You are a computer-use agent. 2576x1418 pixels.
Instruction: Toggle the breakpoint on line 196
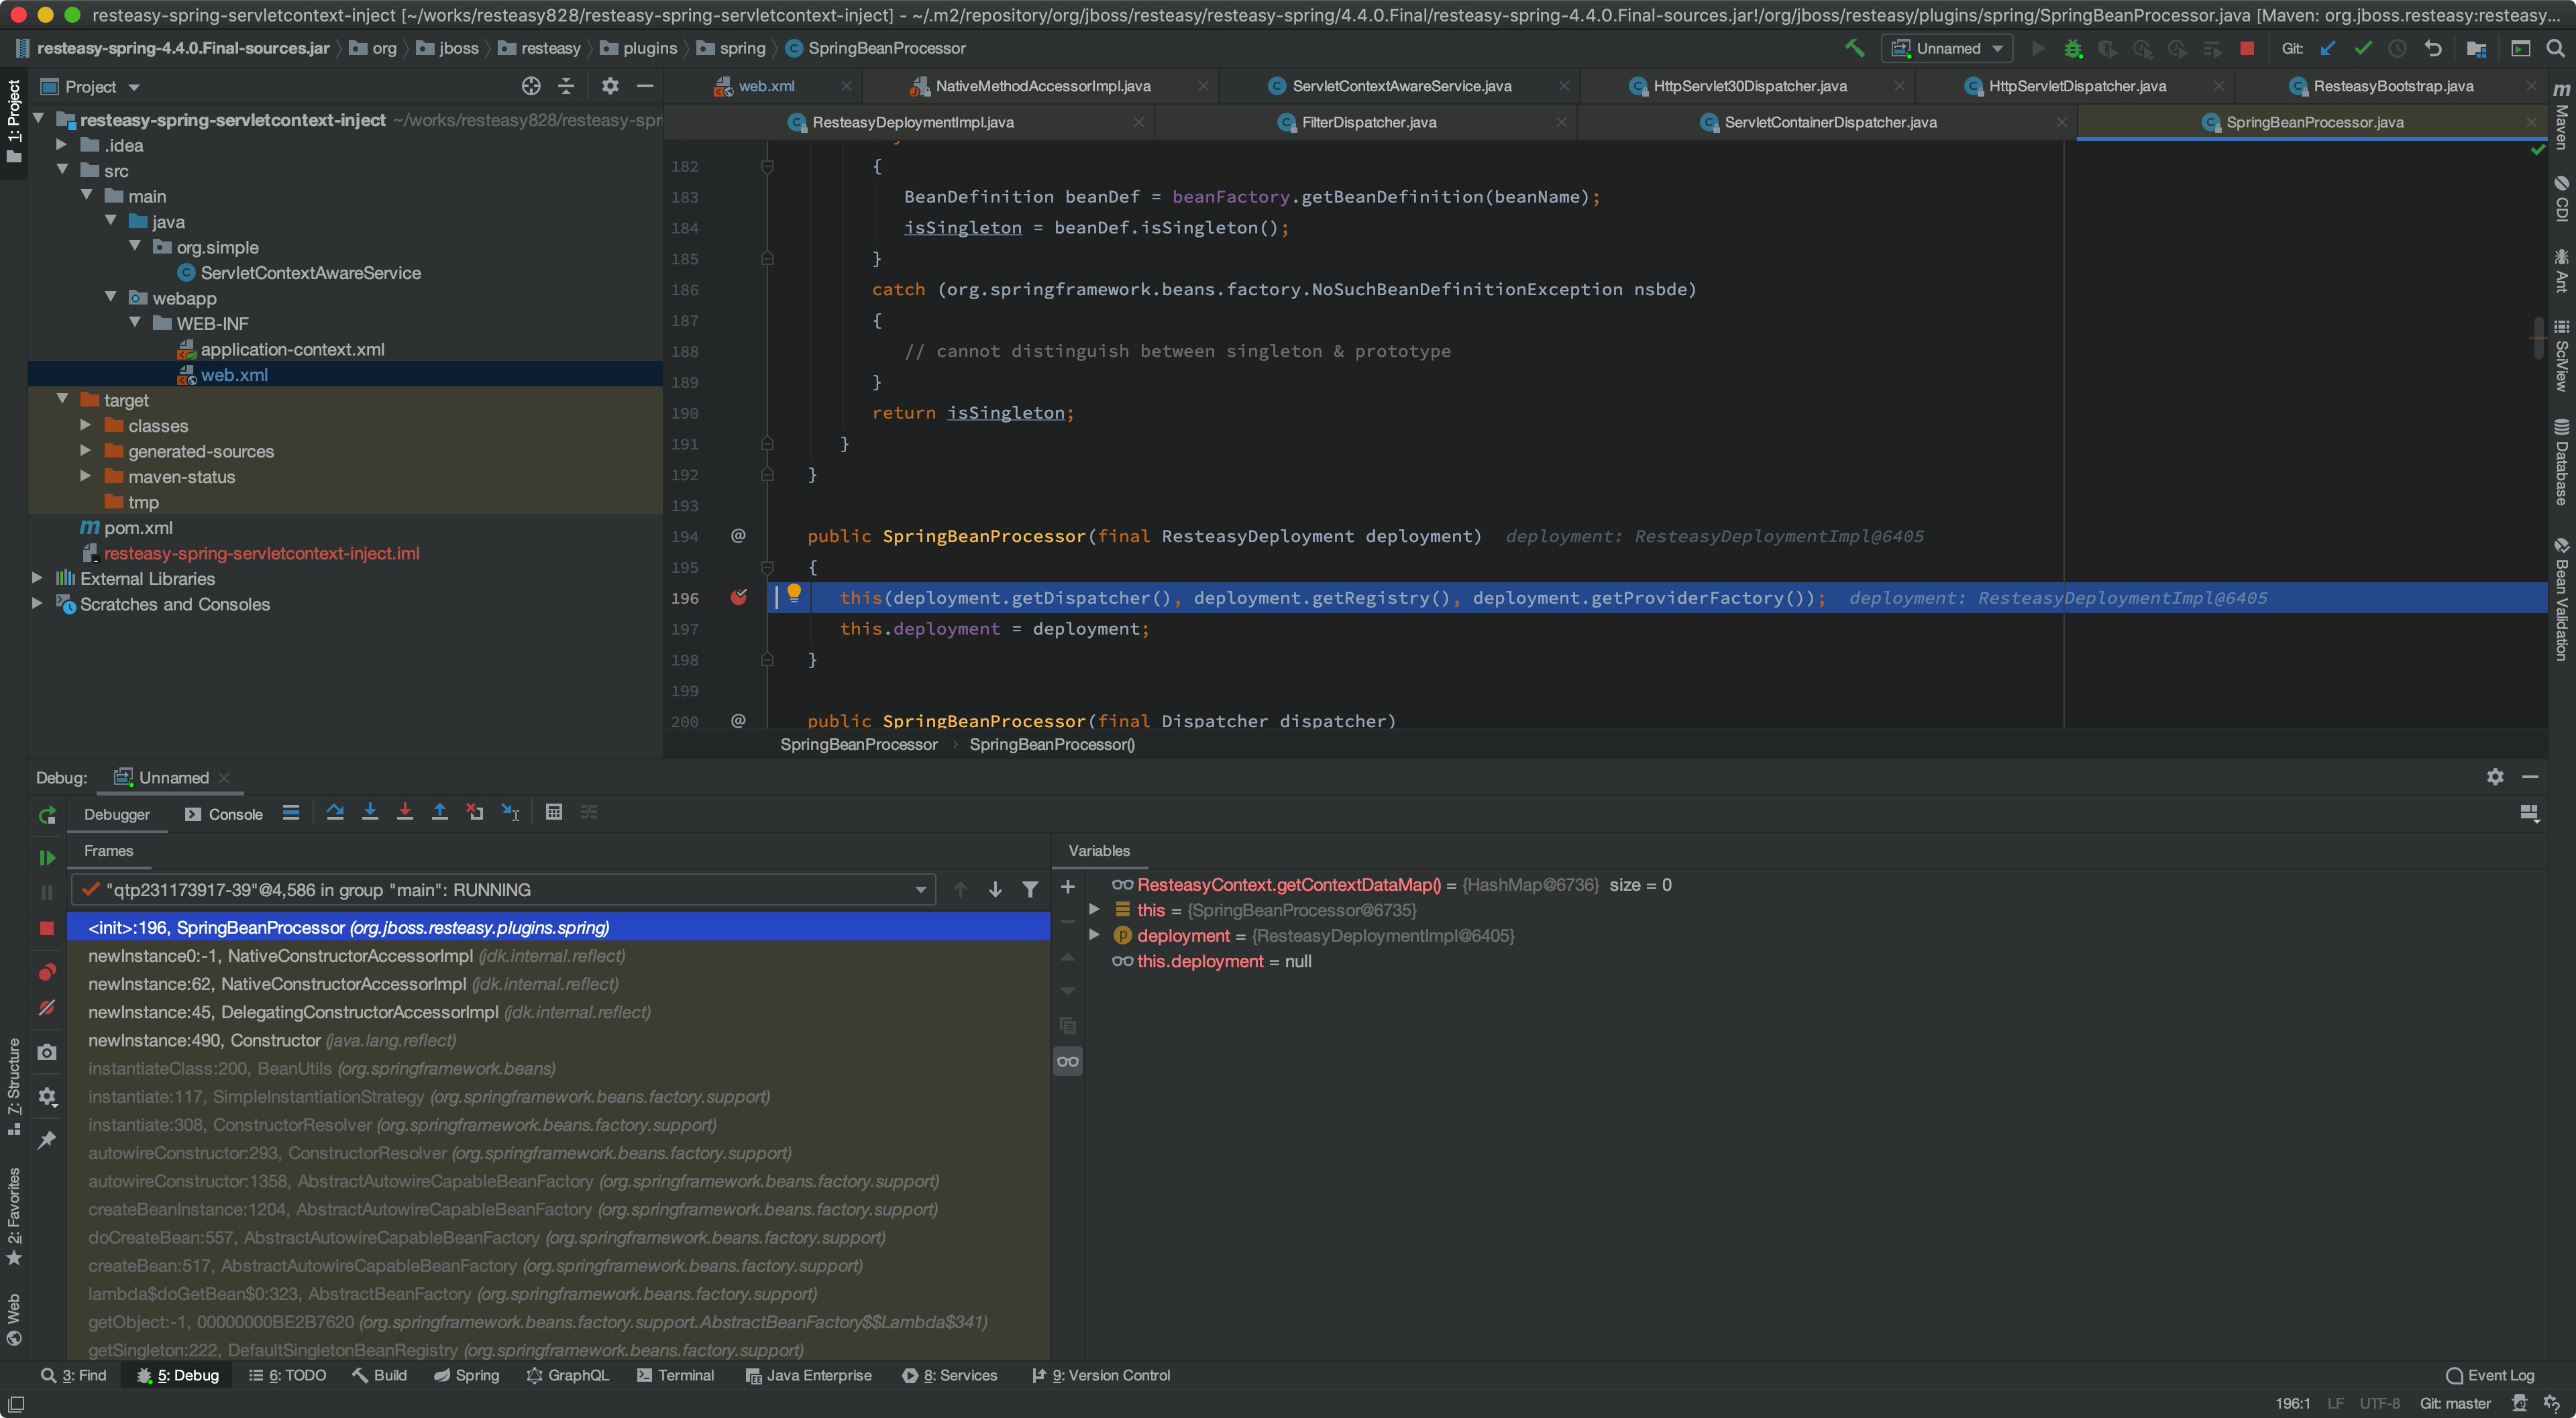739,597
